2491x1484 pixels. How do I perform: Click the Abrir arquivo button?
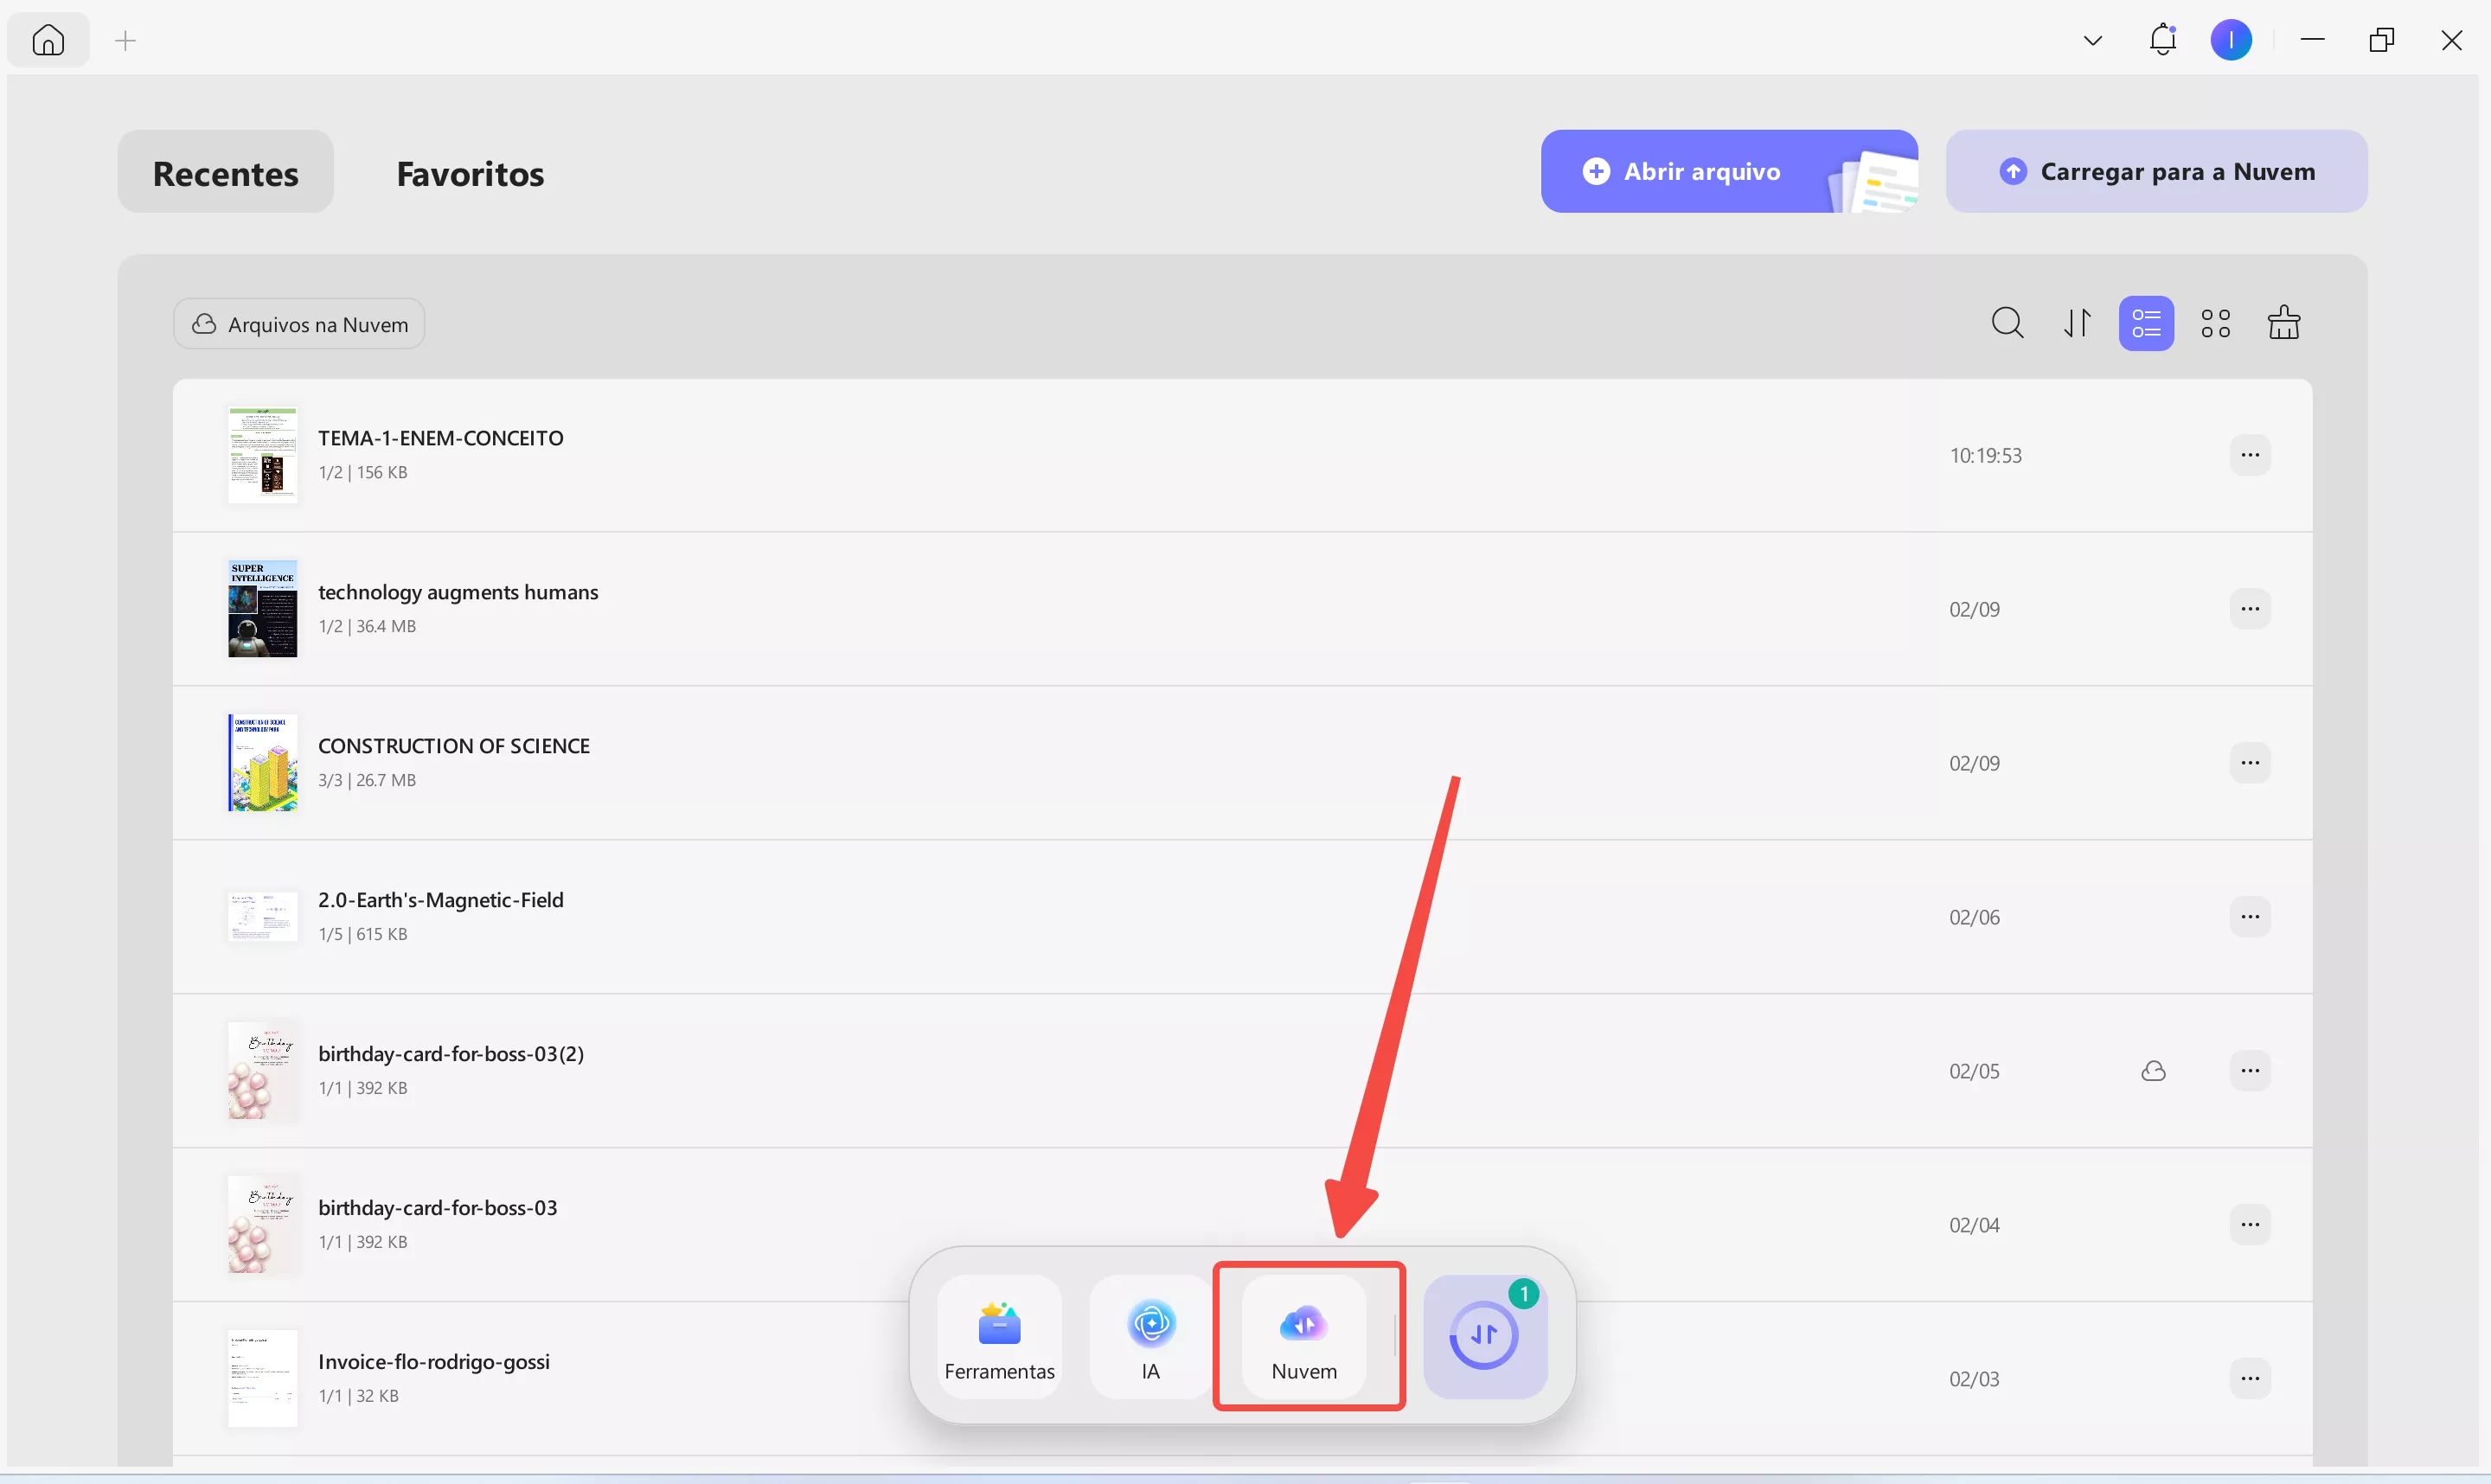(x=1701, y=171)
